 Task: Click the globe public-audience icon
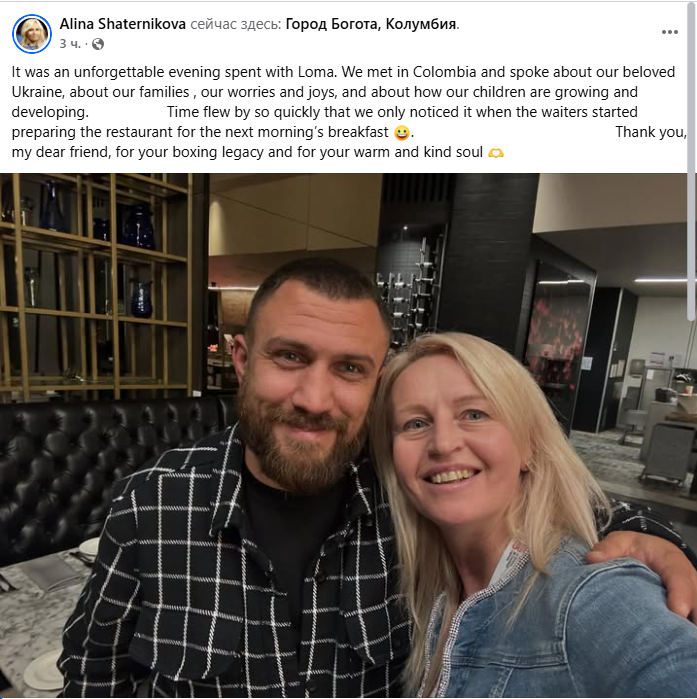pyautogui.click(x=98, y=44)
